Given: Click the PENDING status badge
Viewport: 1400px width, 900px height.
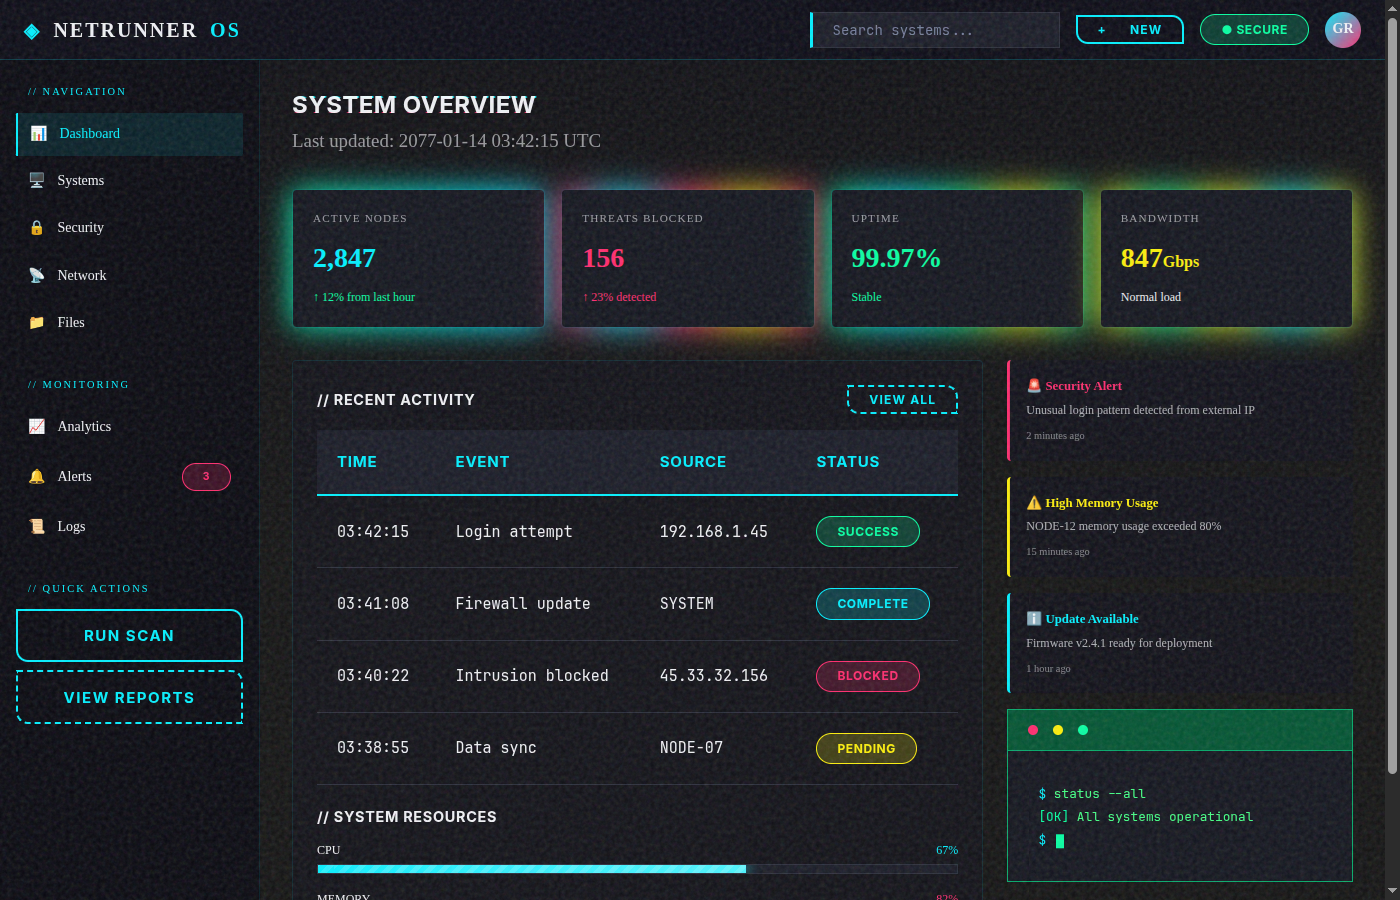Looking at the screenshot, I should (866, 748).
